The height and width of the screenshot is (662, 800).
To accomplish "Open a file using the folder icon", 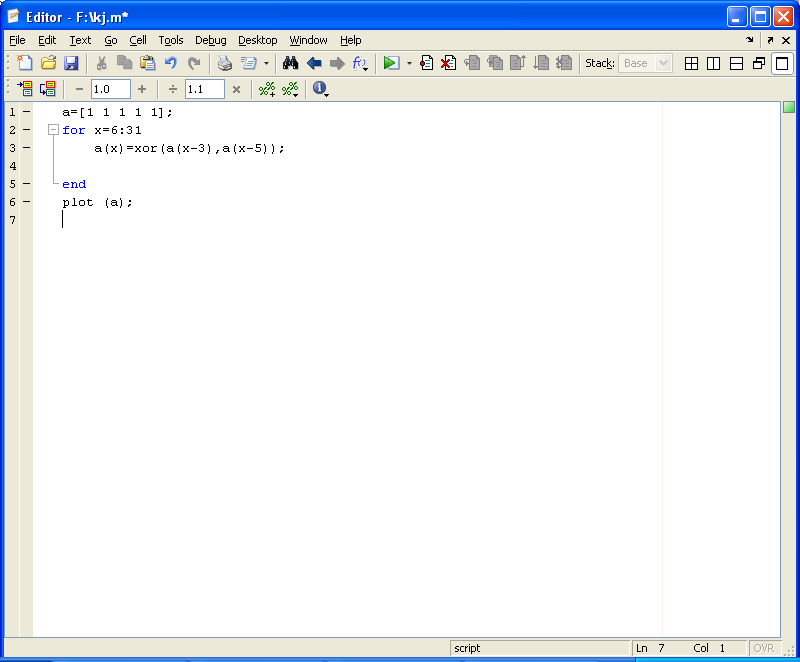I will tap(48, 63).
